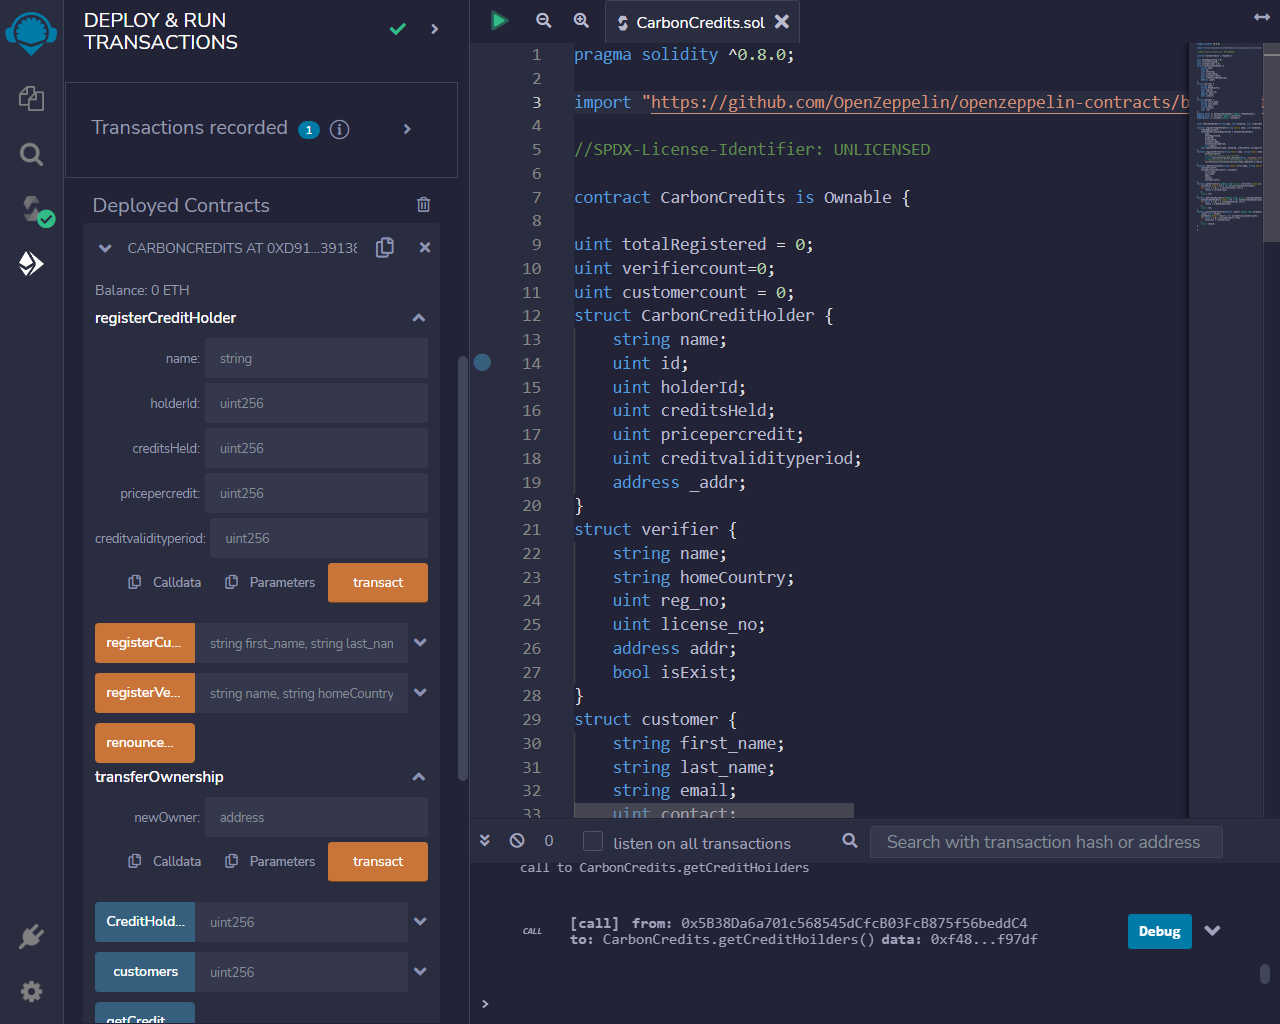Enable listen on all transactions checkbox
1280x1024 pixels.
(x=593, y=841)
